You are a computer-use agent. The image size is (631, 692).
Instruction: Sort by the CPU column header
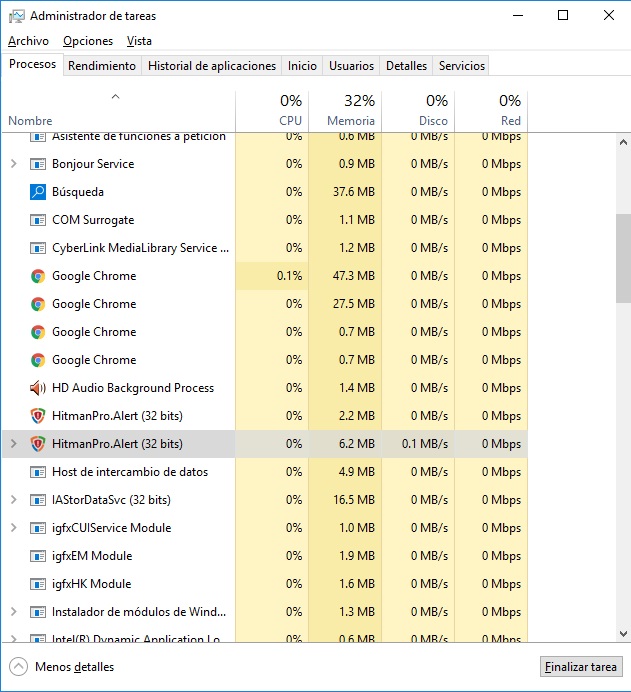point(272,111)
